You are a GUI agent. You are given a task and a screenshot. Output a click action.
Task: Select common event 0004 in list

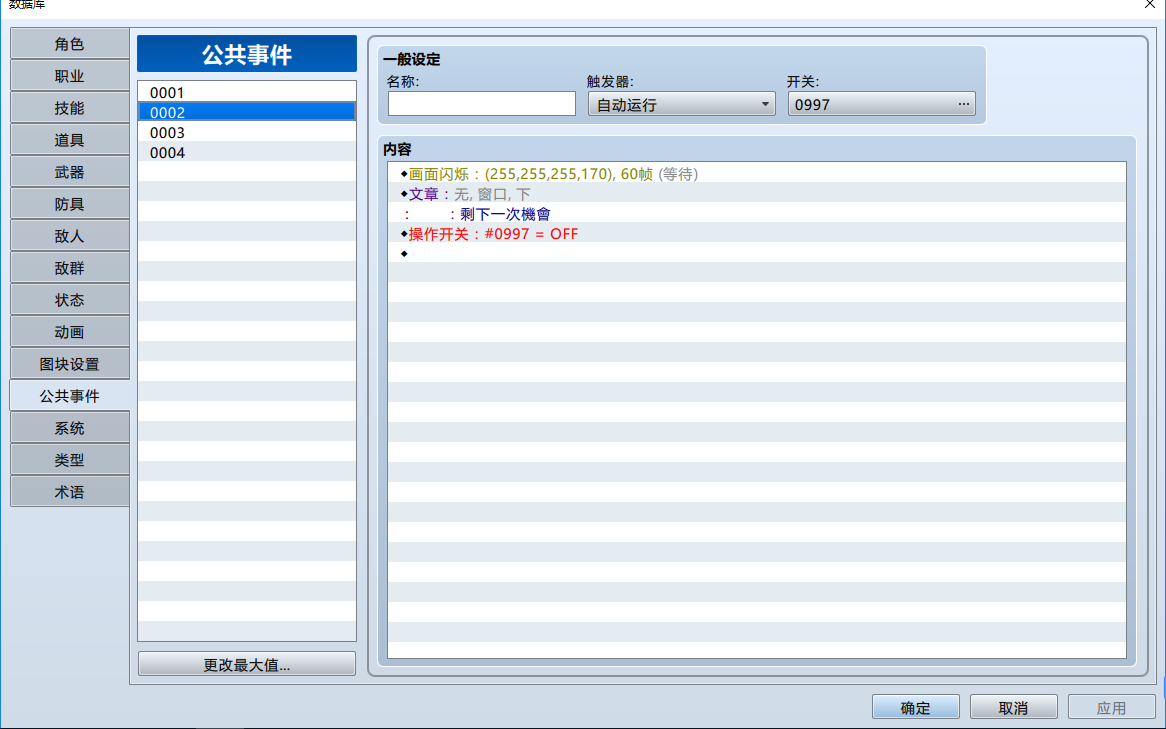(247, 152)
